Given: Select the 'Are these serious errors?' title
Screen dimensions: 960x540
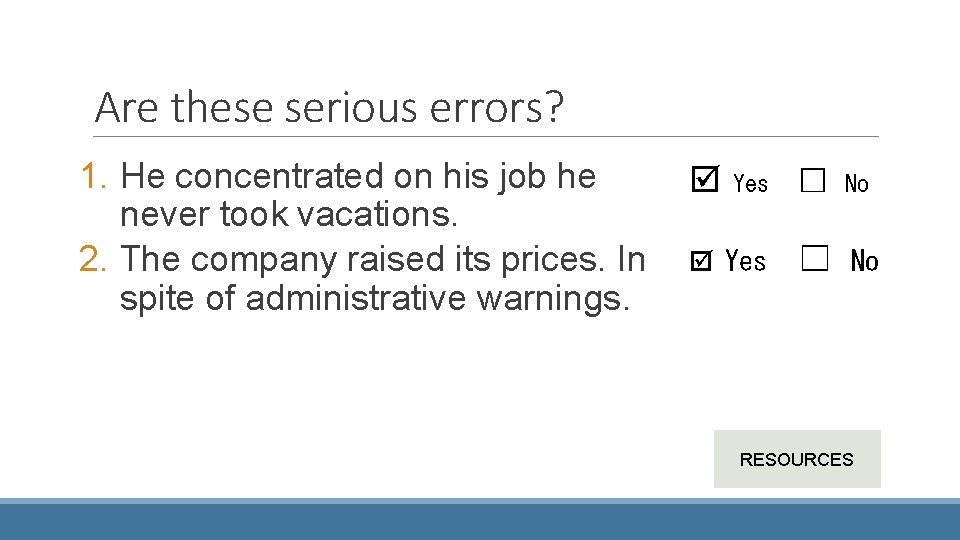Looking at the screenshot, I should [x=329, y=108].
